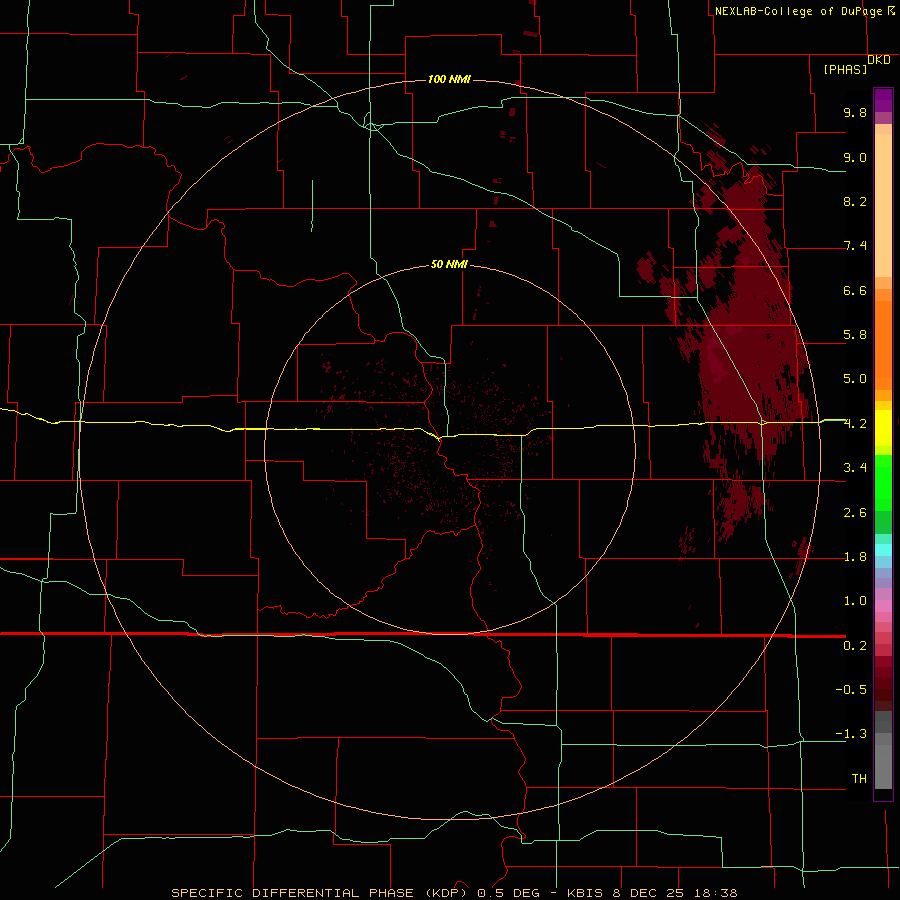Image resolution: width=900 pixels, height=900 pixels.
Task: Click the [PHAS] legend header
Action: (x=845, y=69)
